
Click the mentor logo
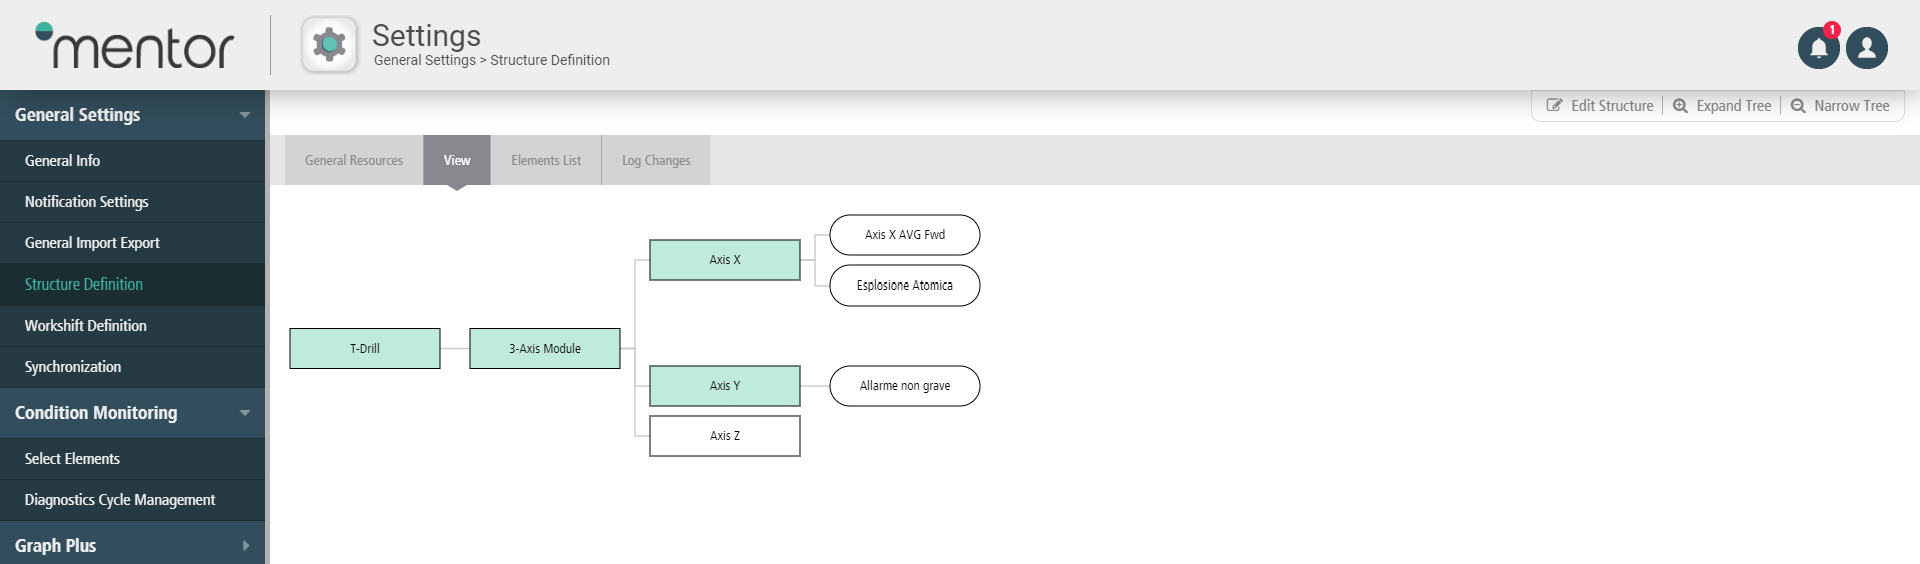pyautogui.click(x=135, y=46)
